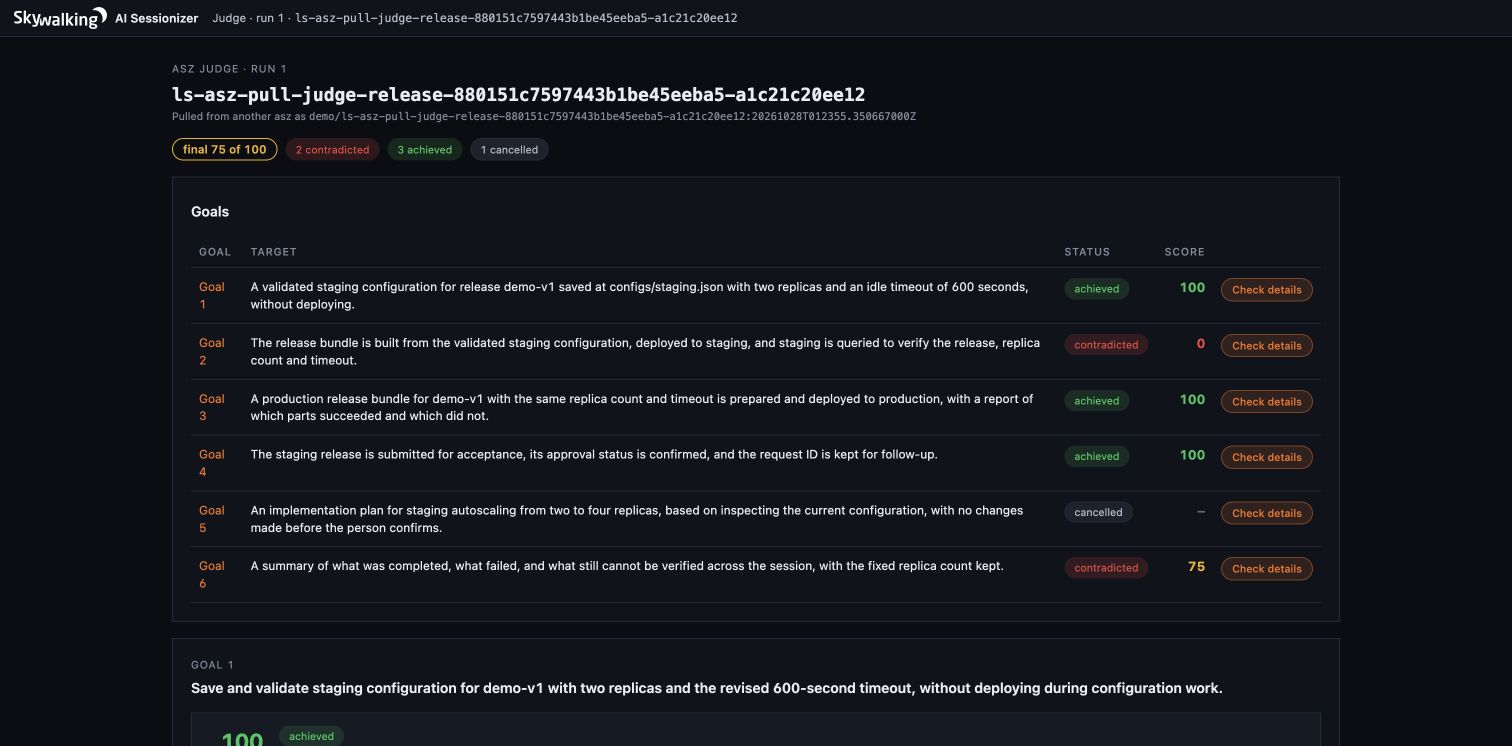The height and width of the screenshot is (746, 1512).
Task: Click the Judge run breadcrumb in header
Action: (x=475, y=18)
